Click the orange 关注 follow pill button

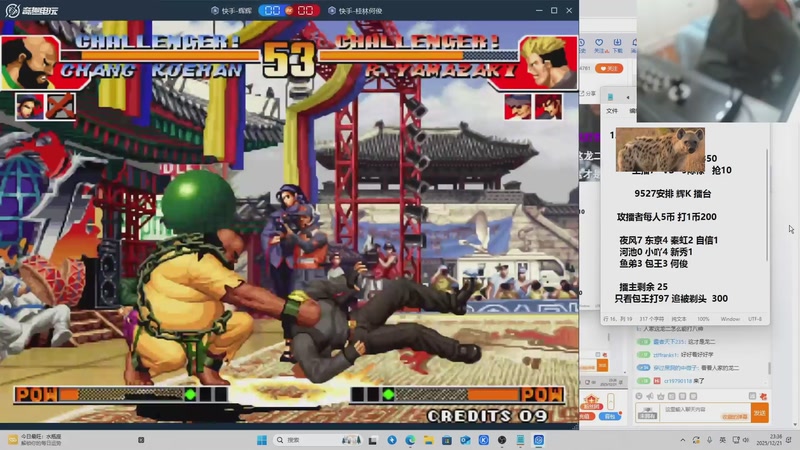[x=609, y=68]
